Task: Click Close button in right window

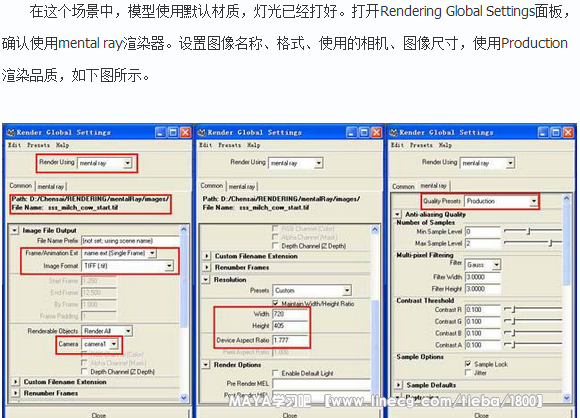Action: pos(482,415)
